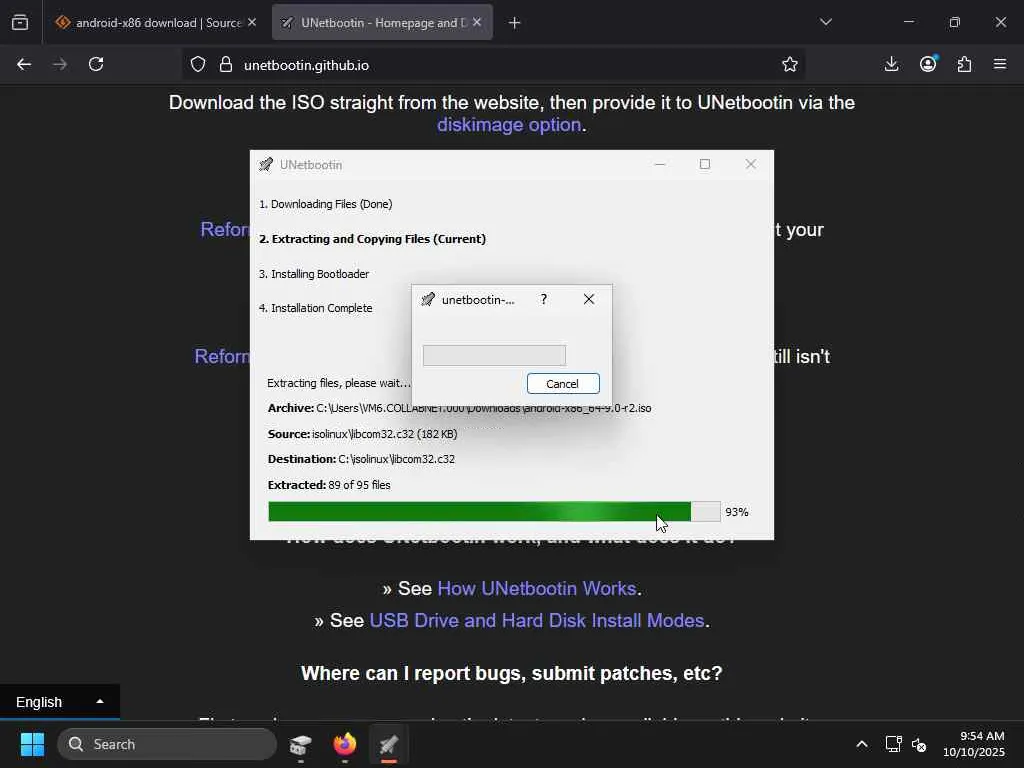
Task: Open the network status tray icon
Action: coord(893,744)
